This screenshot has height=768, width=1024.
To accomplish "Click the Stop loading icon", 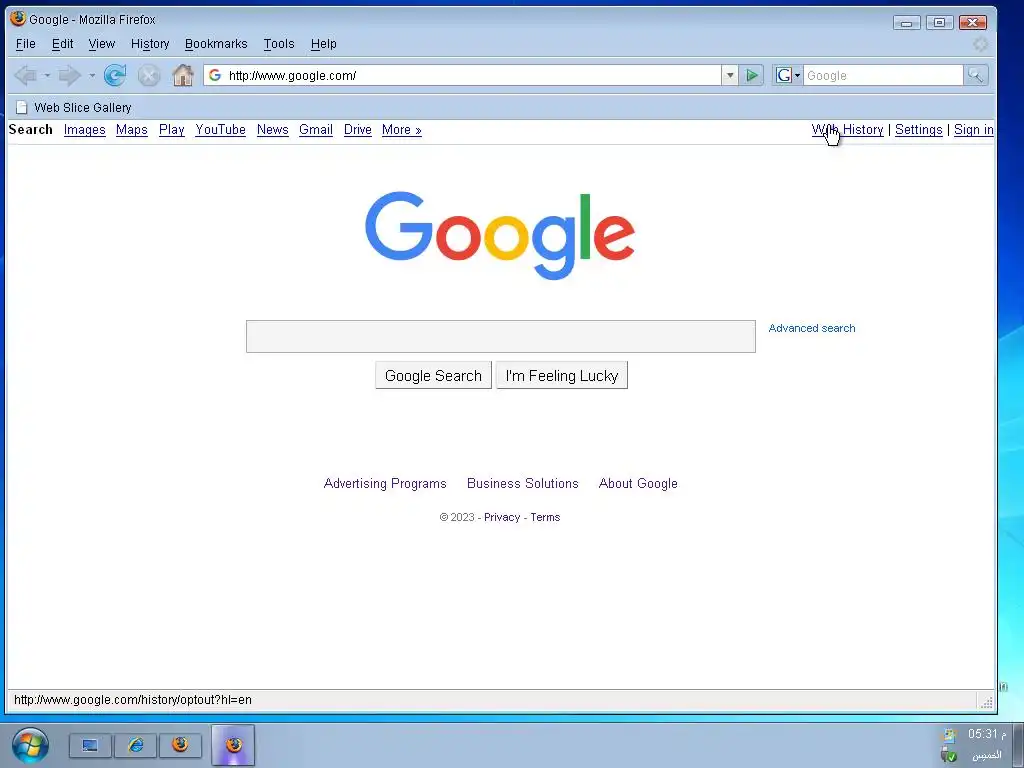I will [x=149, y=76].
